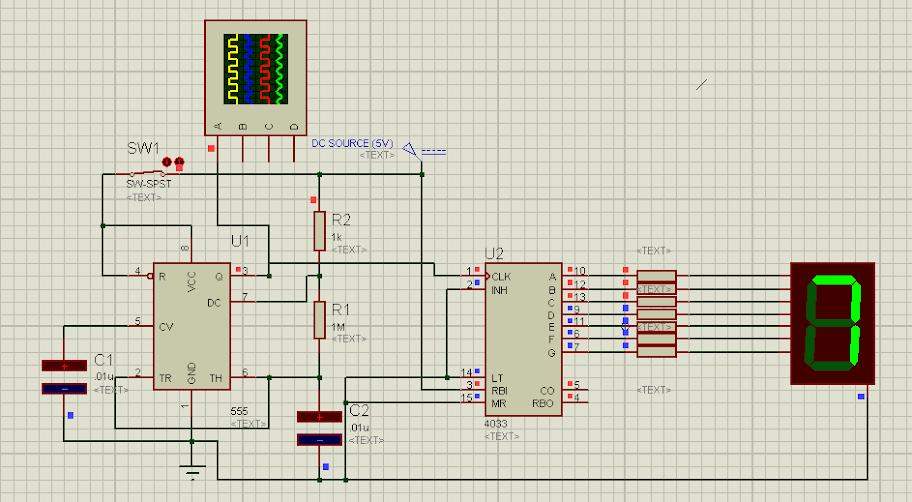Select the U2 4033 counter chip body
The image size is (912, 502).
coord(523,339)
